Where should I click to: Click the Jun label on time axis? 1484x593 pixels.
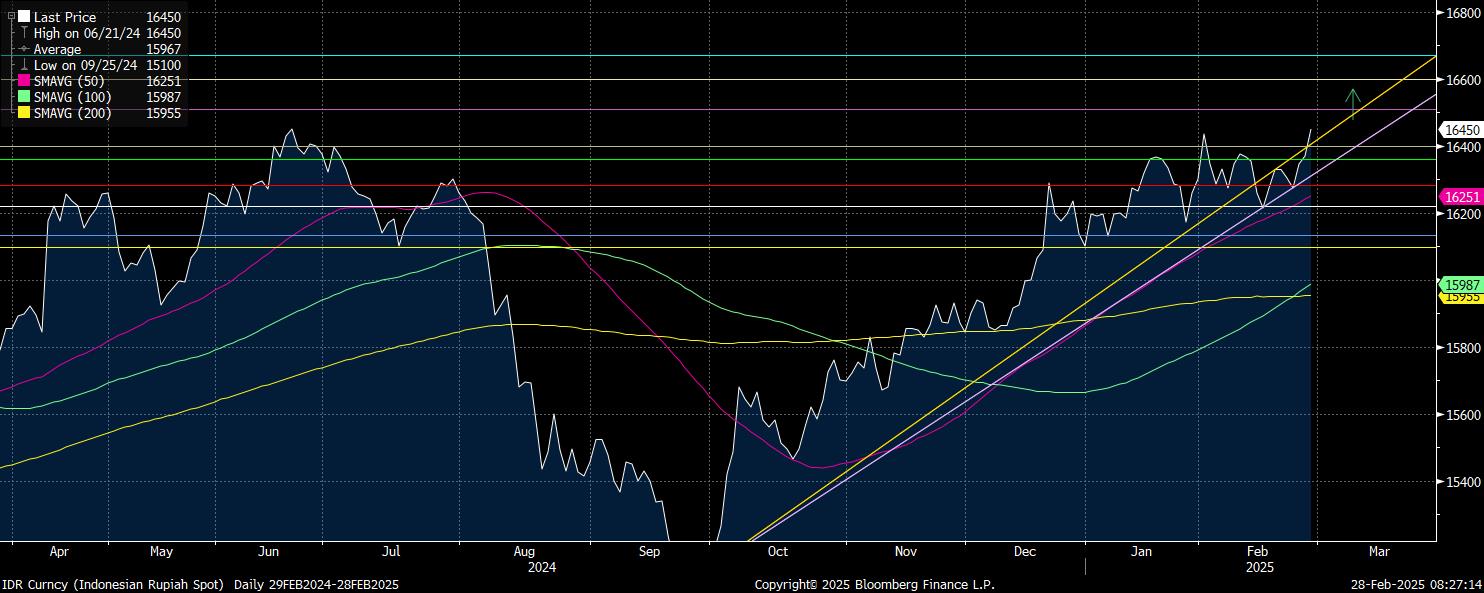tap(268, 551)
